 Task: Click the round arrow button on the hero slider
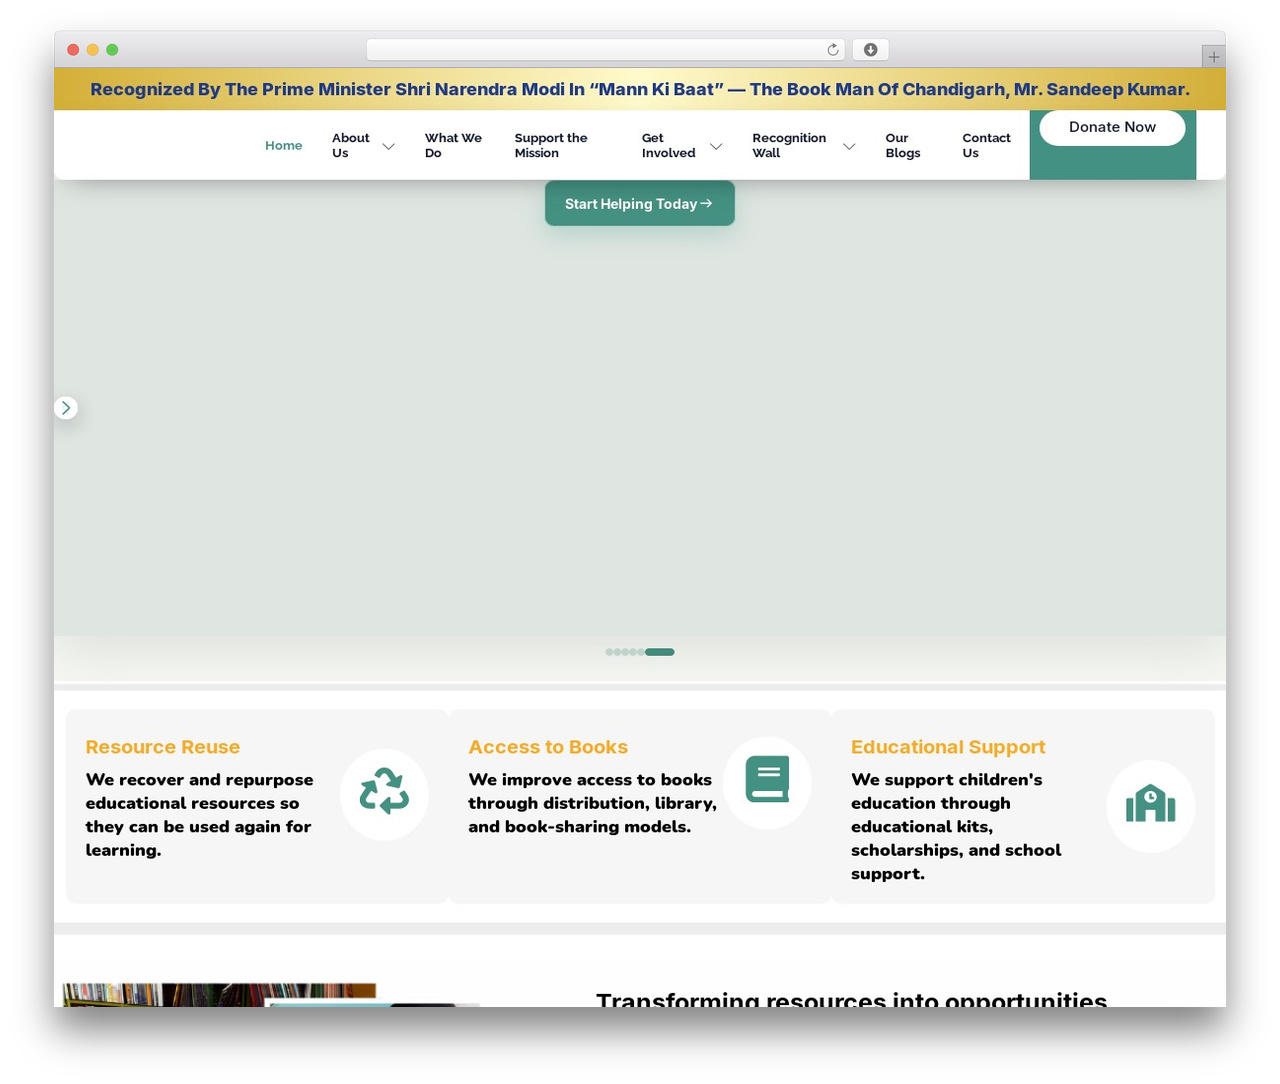pos(66,408)
